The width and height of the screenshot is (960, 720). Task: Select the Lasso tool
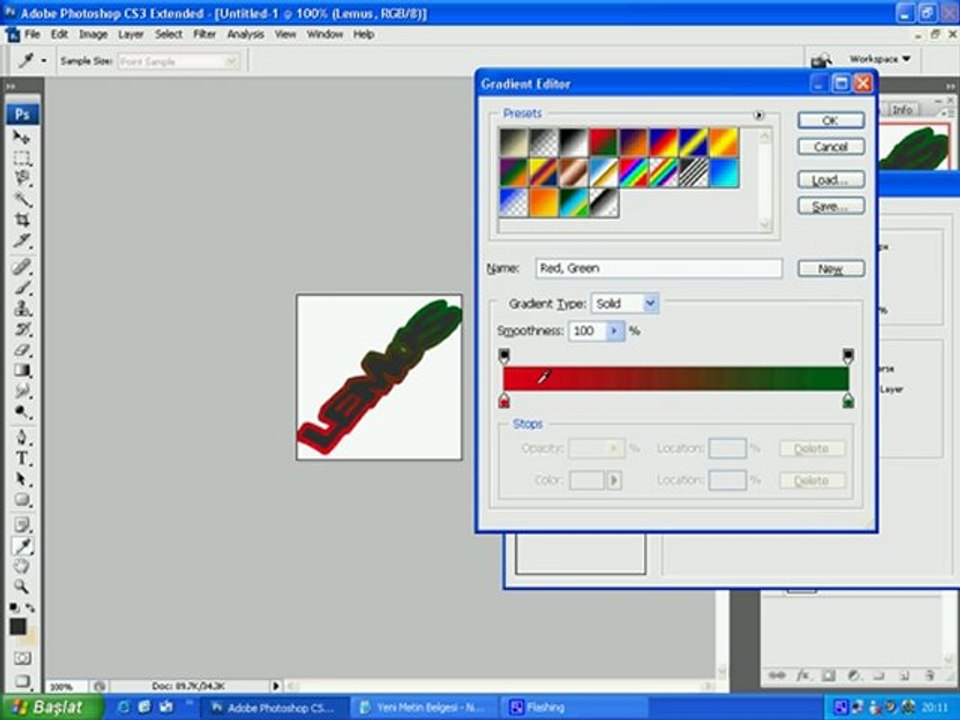tap(22, 178)
